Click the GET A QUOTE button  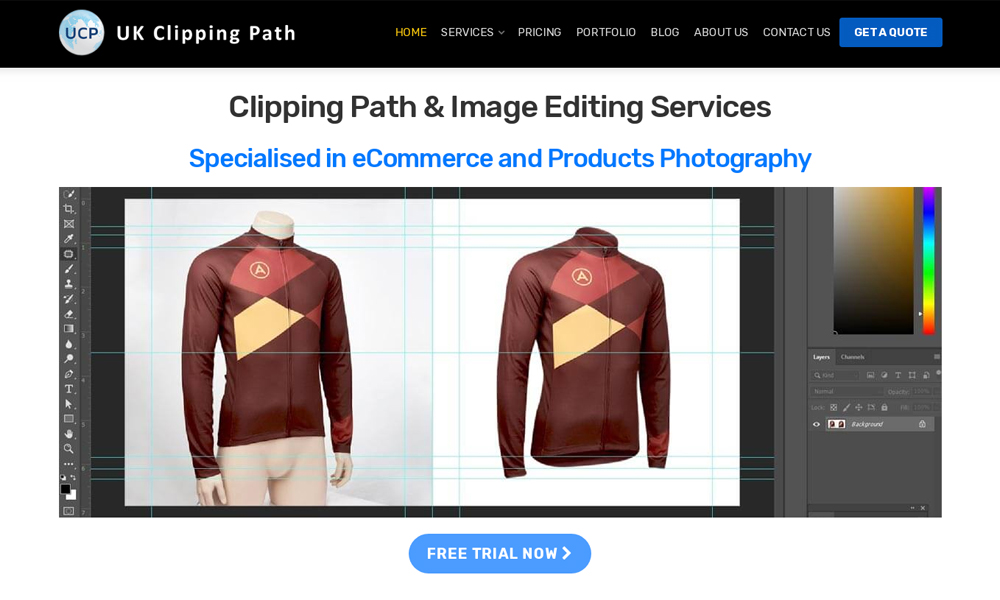pyautogui.click(x=890, y=32)
